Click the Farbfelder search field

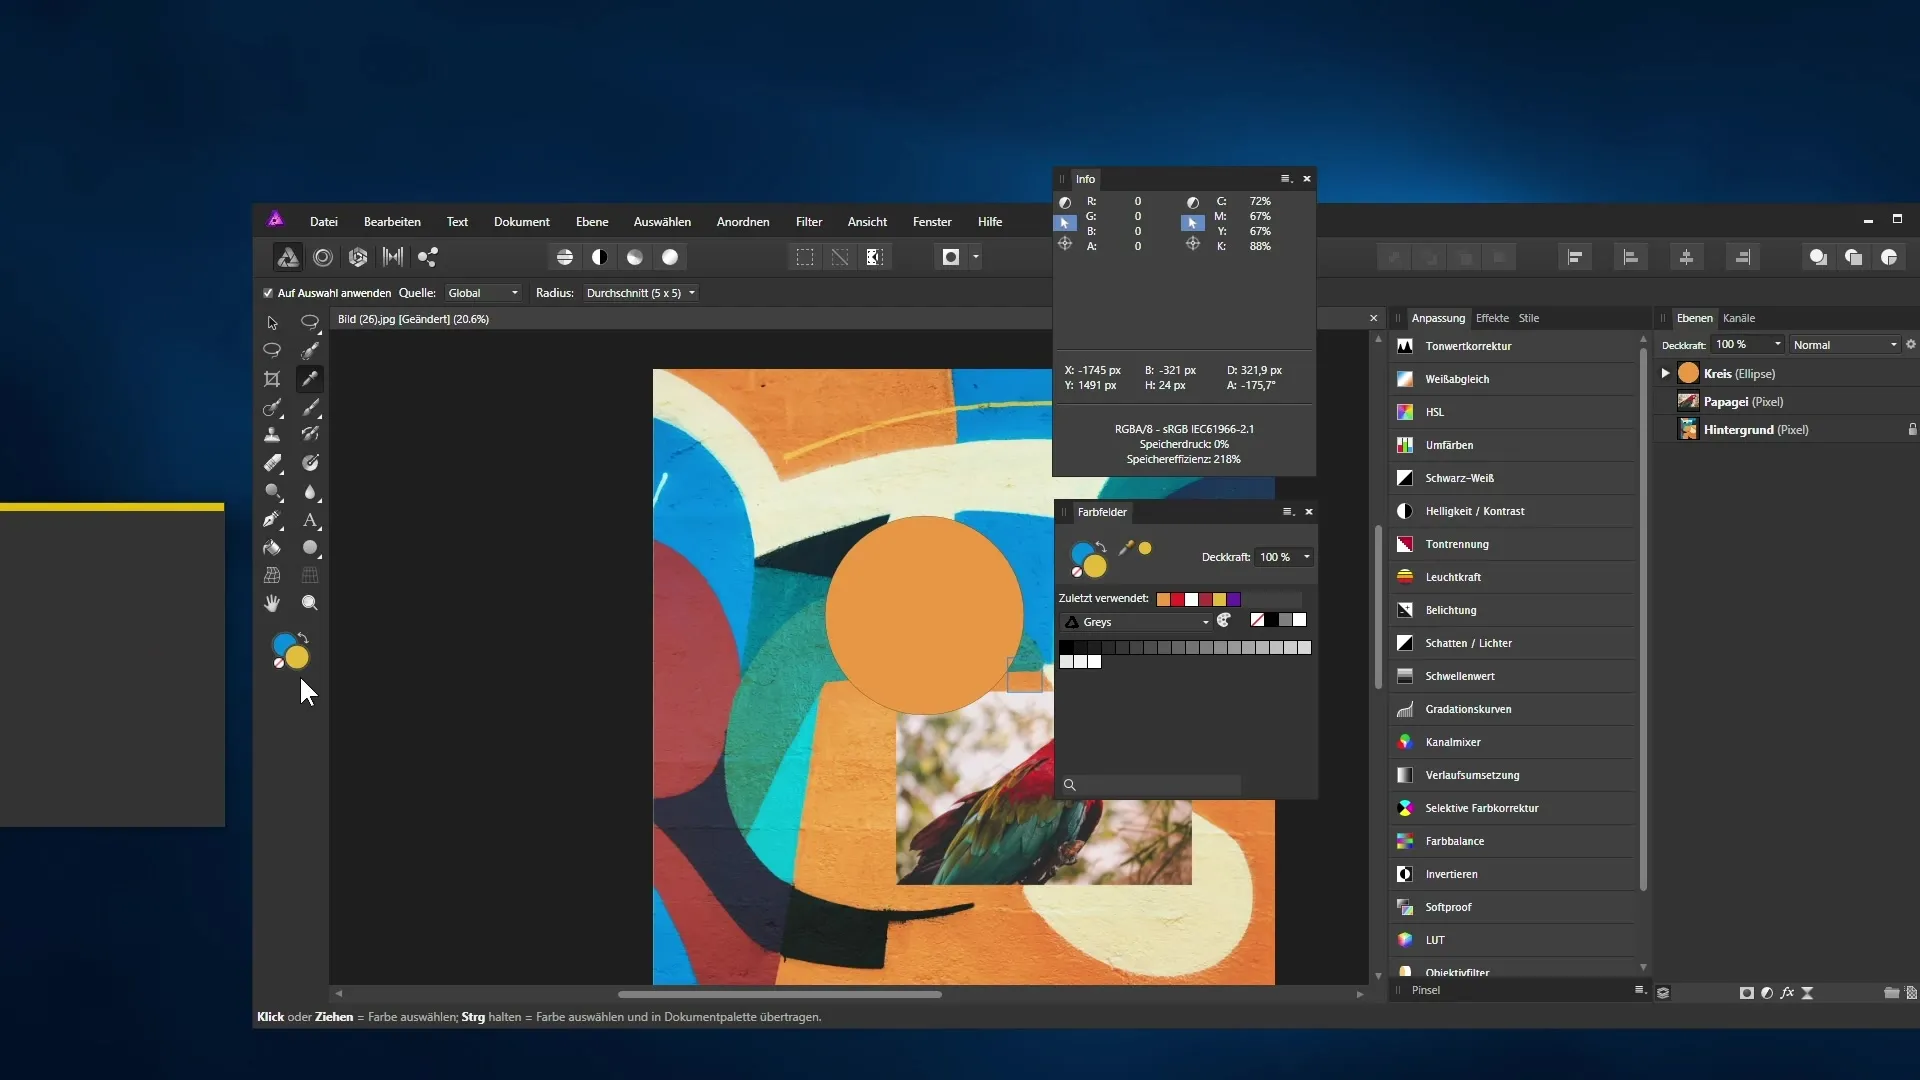pyautogui.click(x=1150, y=785)
